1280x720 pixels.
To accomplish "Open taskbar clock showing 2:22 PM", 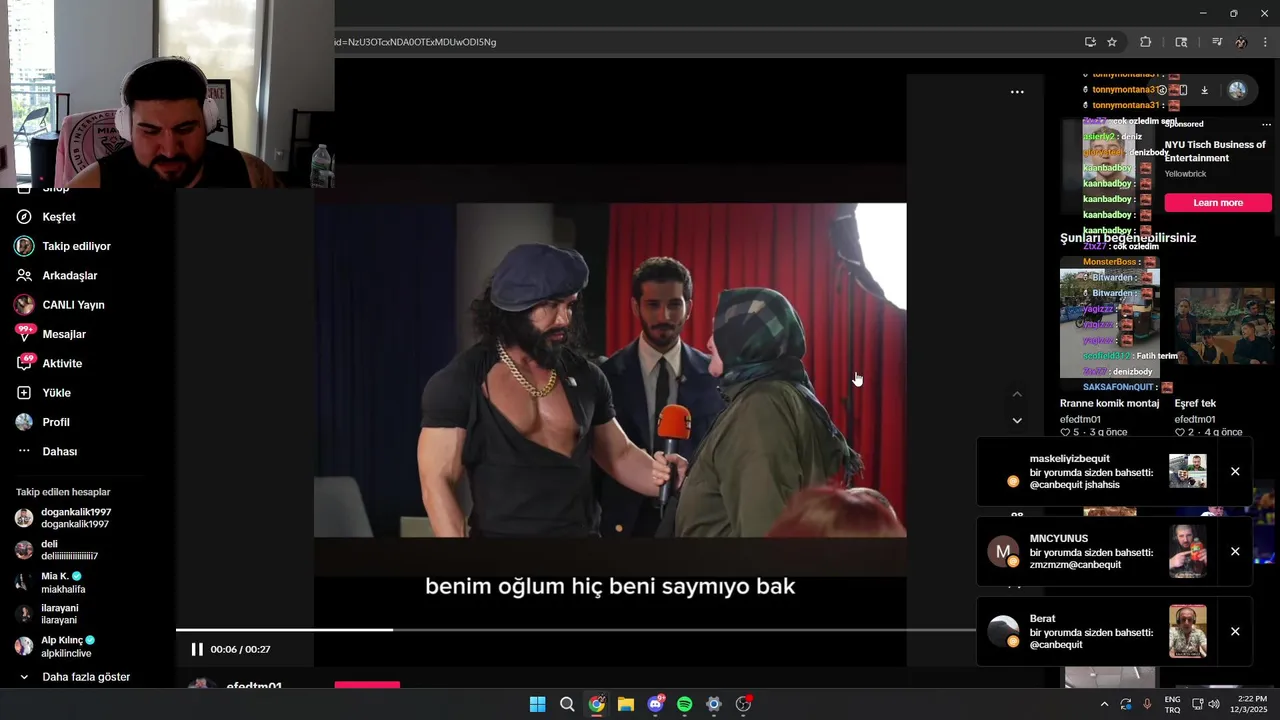I will 1251,704.
